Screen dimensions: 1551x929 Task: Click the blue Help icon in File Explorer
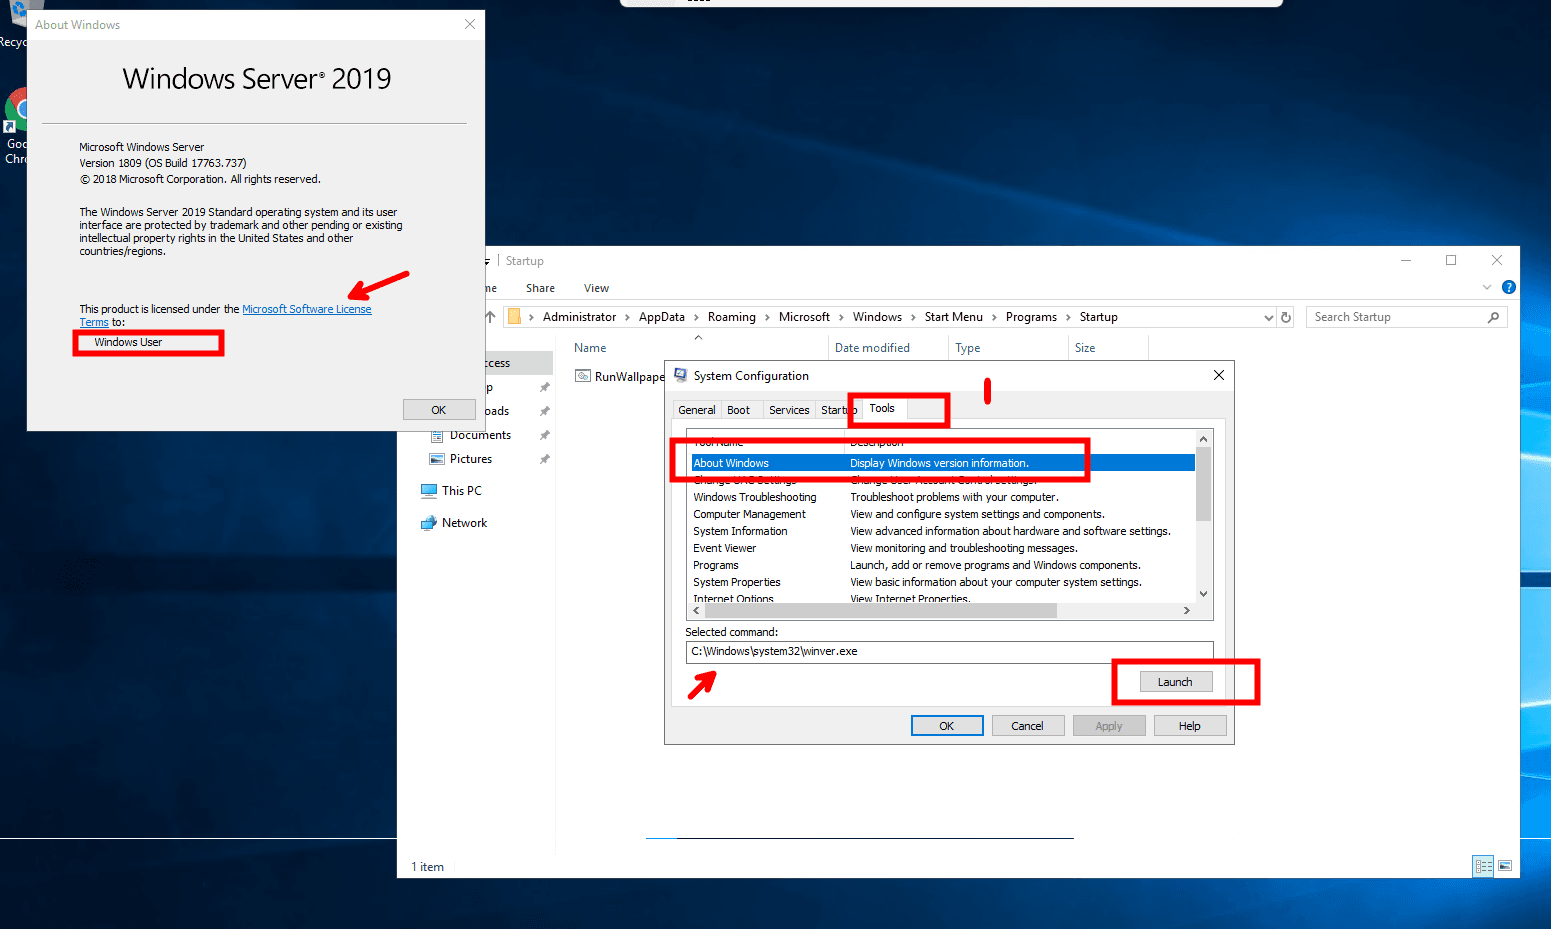pyautogui.click(x=1509, y=287)
